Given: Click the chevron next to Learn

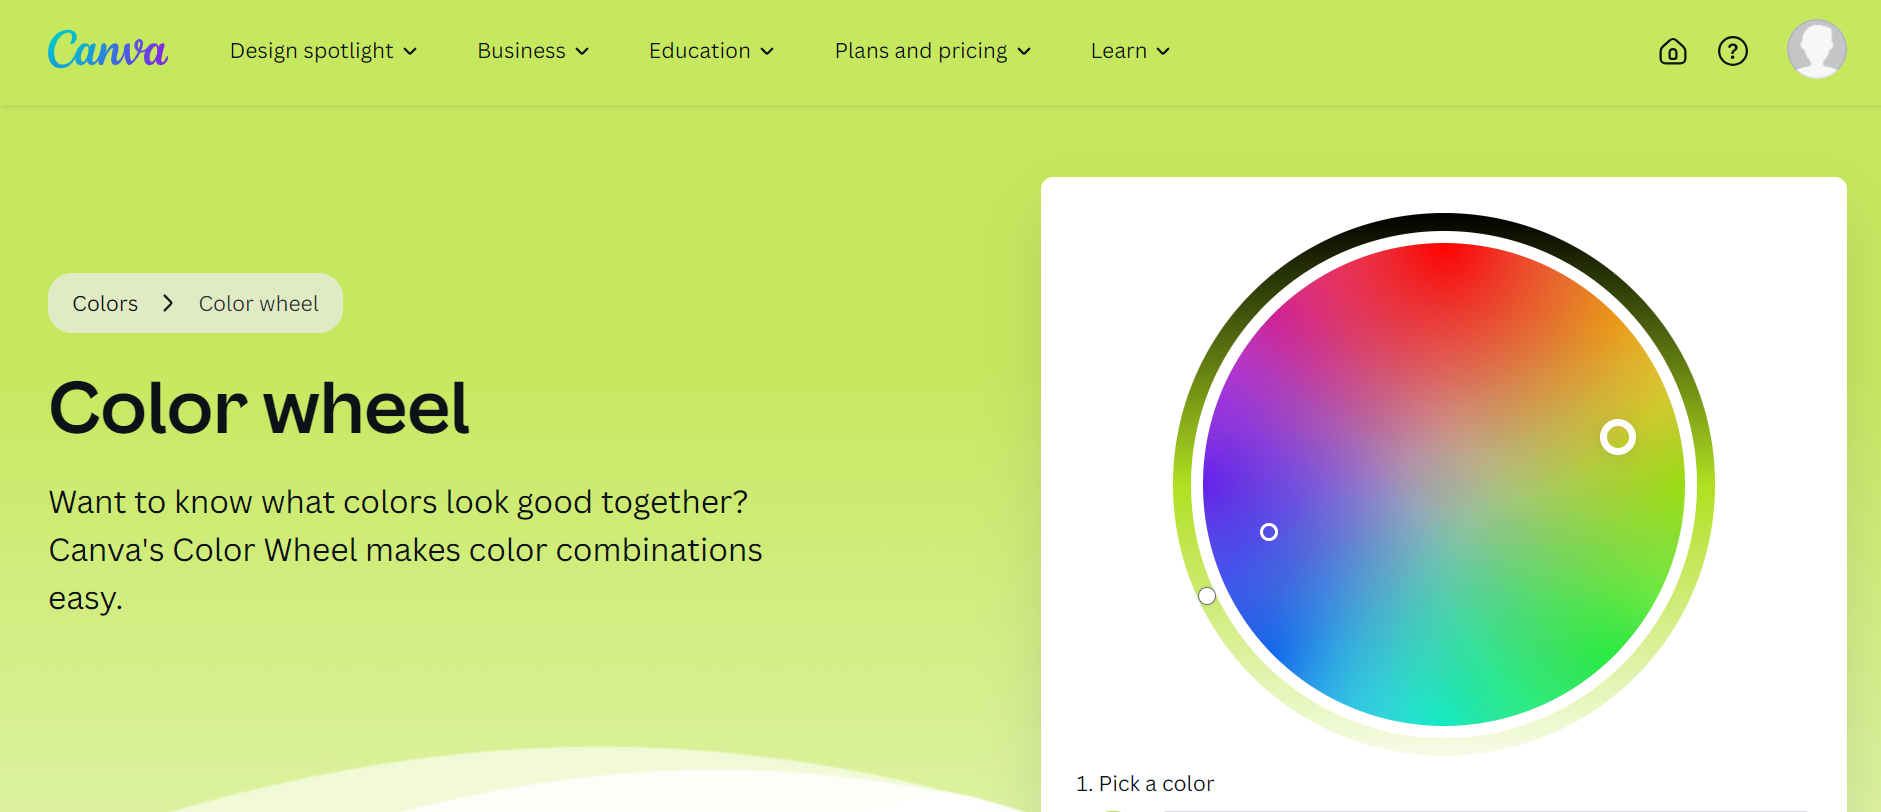Looking at the screenshot, I should [1162, 51].
